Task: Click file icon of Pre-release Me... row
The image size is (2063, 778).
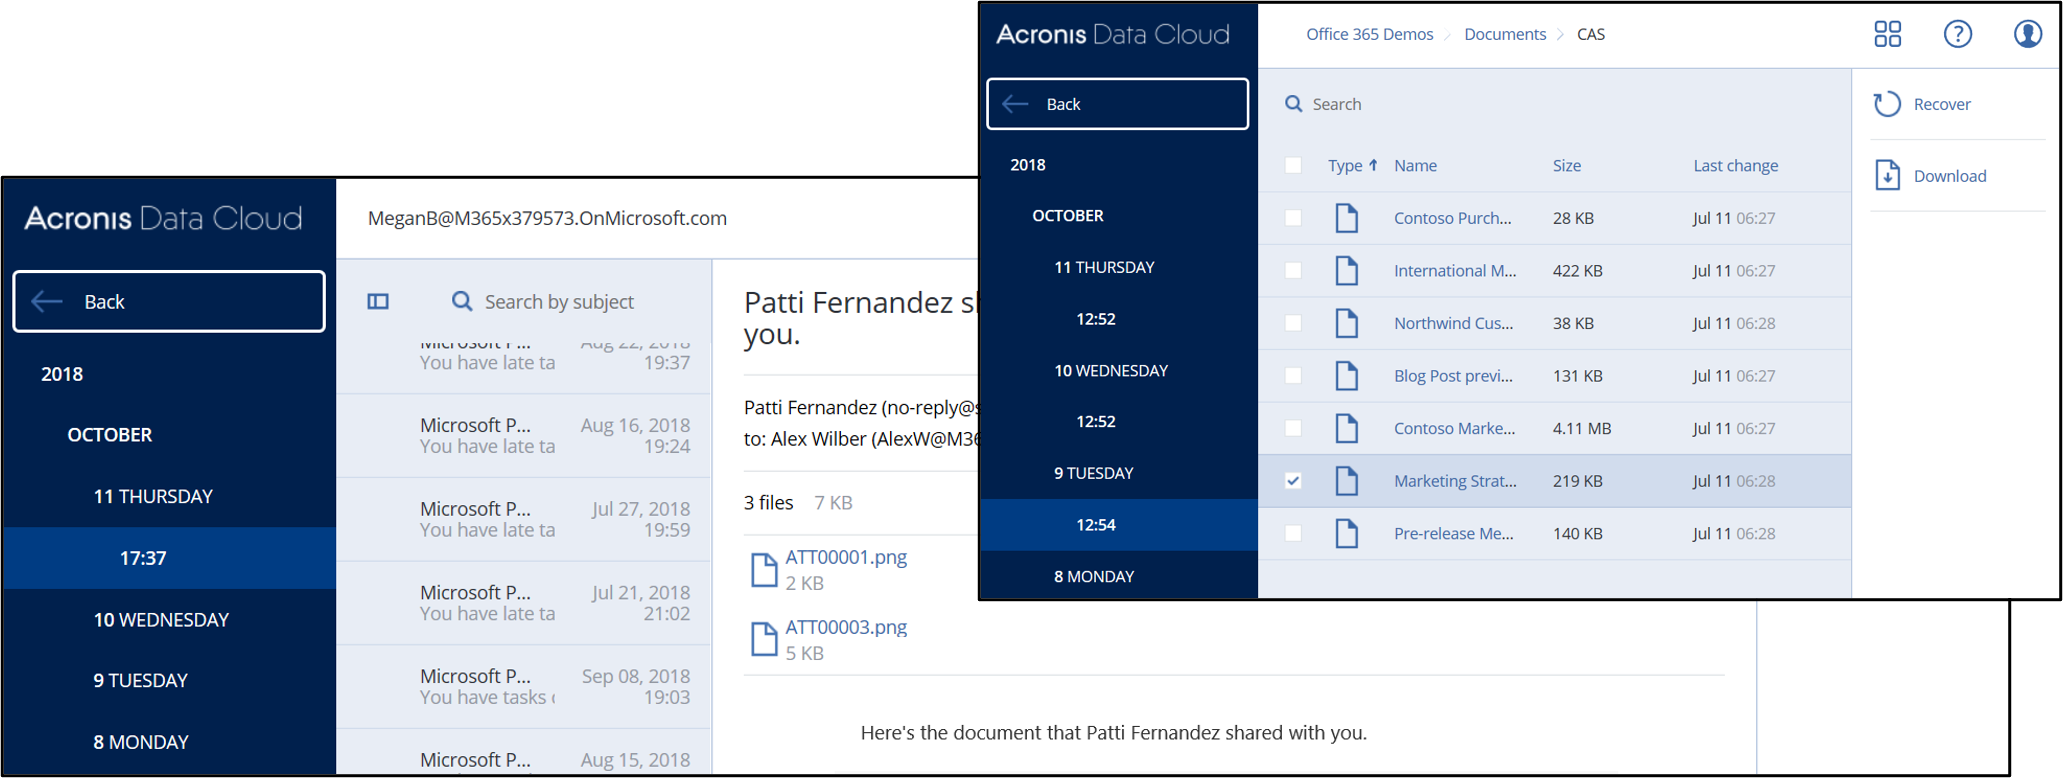Action: (1347, 533)
